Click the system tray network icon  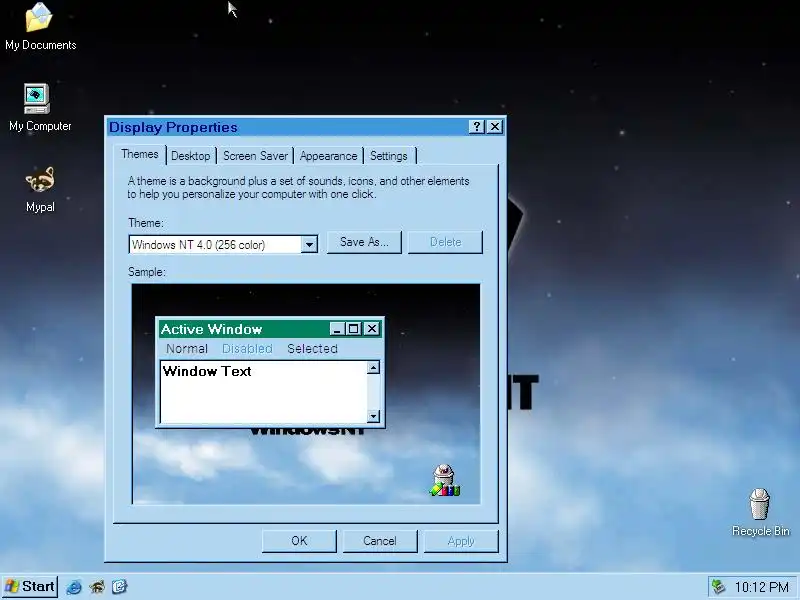tap(718, 587)
